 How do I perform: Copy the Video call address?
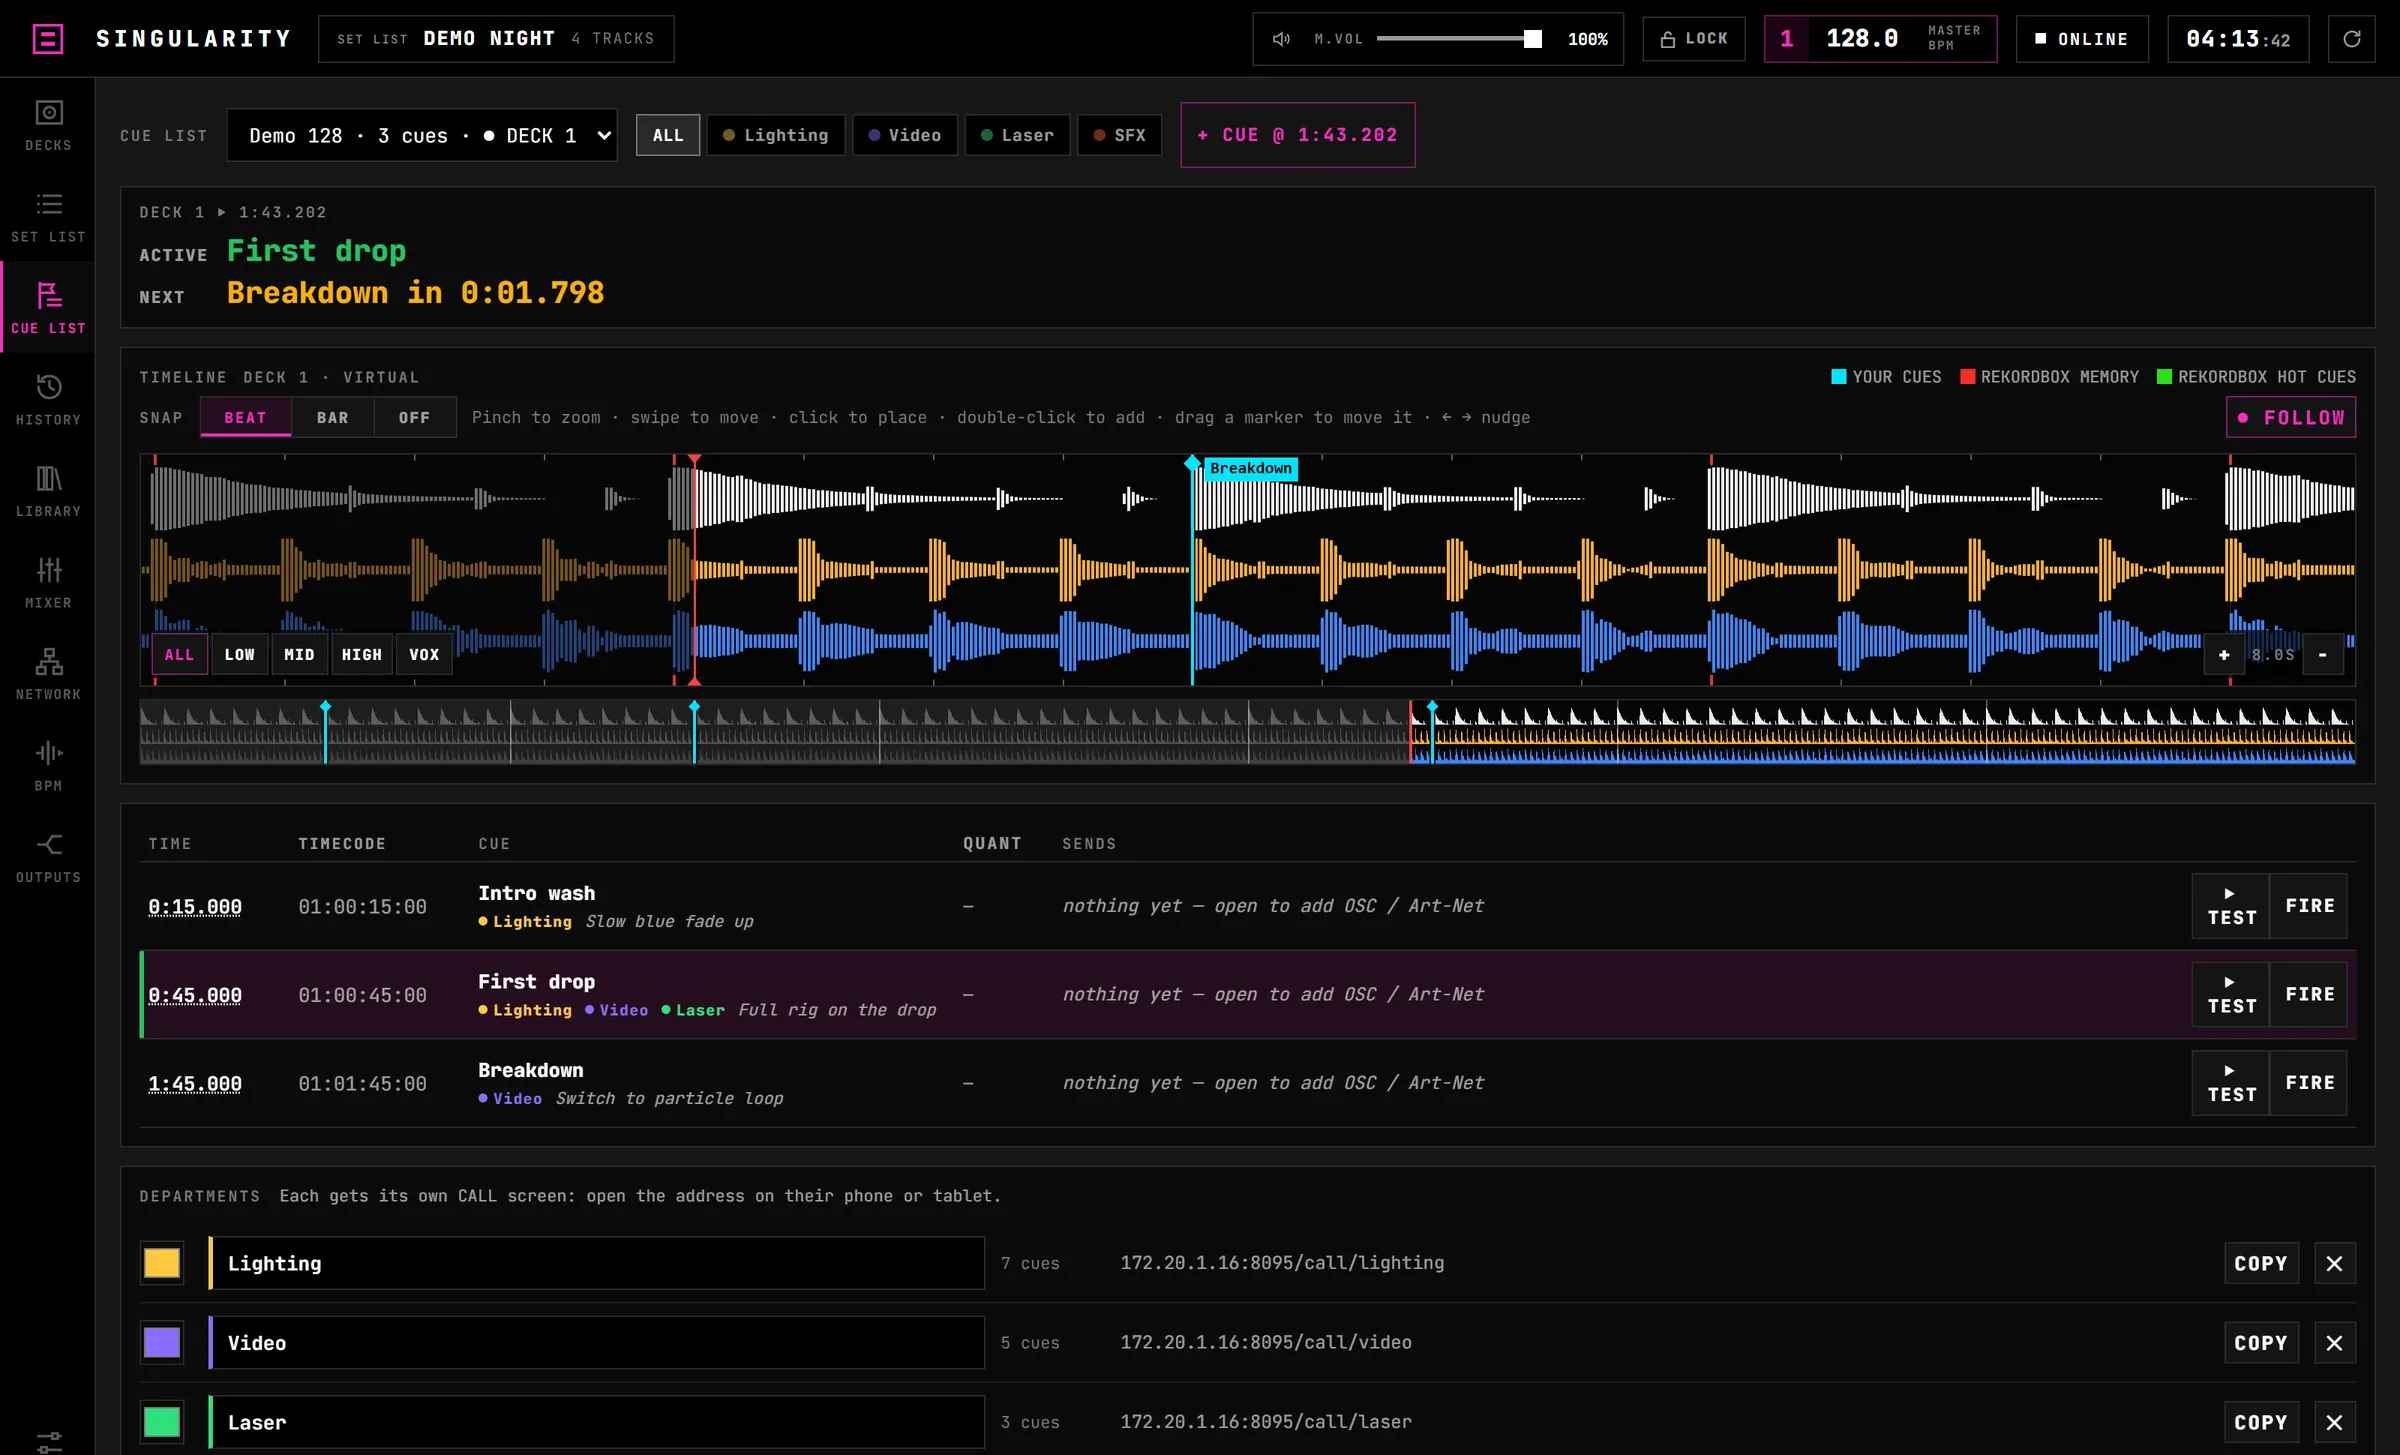point(2261,1343)
